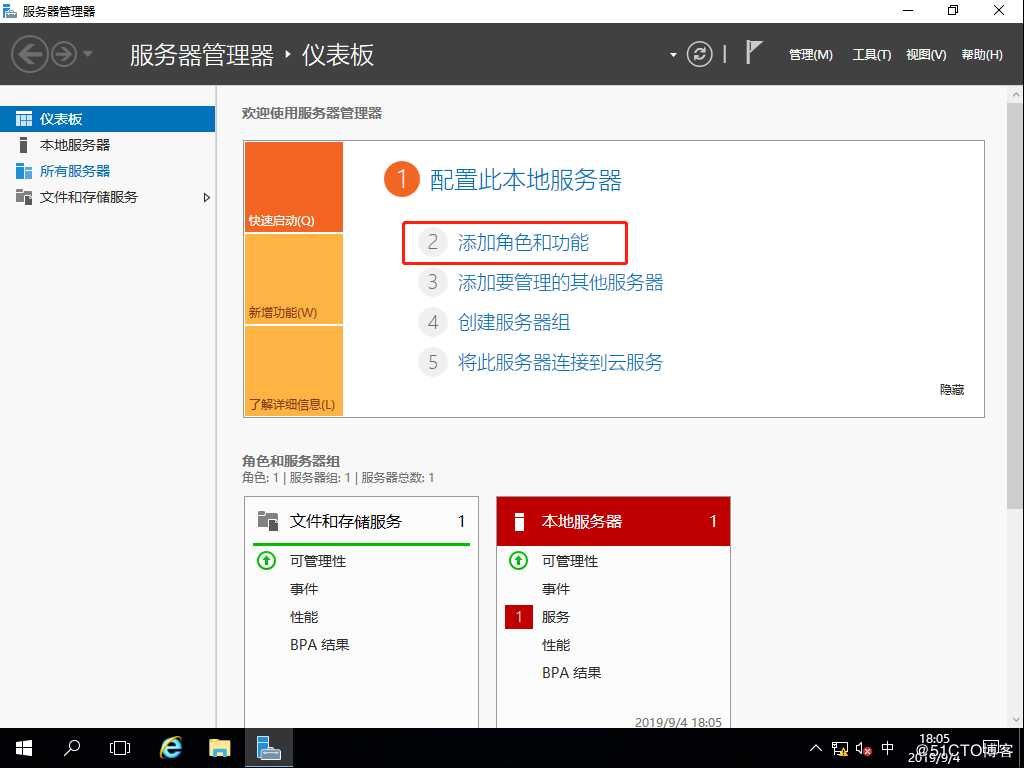The image size is (1024, 768).
Task: Click green status icon in 文件和存储服务 tile
Action: [266, 560]
